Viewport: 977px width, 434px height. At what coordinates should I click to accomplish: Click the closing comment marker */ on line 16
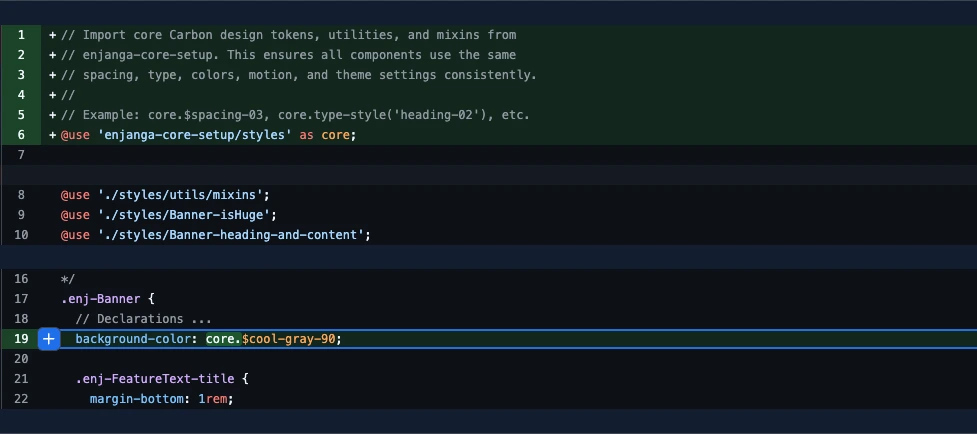coord(68,279)
